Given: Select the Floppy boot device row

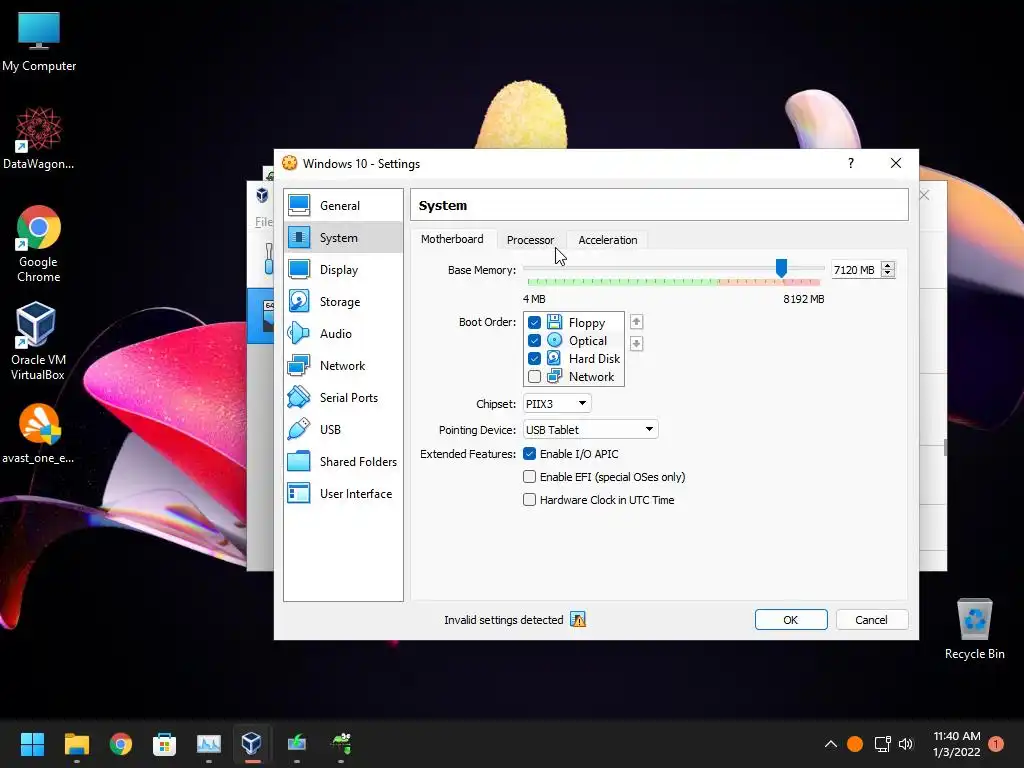Looking at the screenshot, I should pos(573,323).
